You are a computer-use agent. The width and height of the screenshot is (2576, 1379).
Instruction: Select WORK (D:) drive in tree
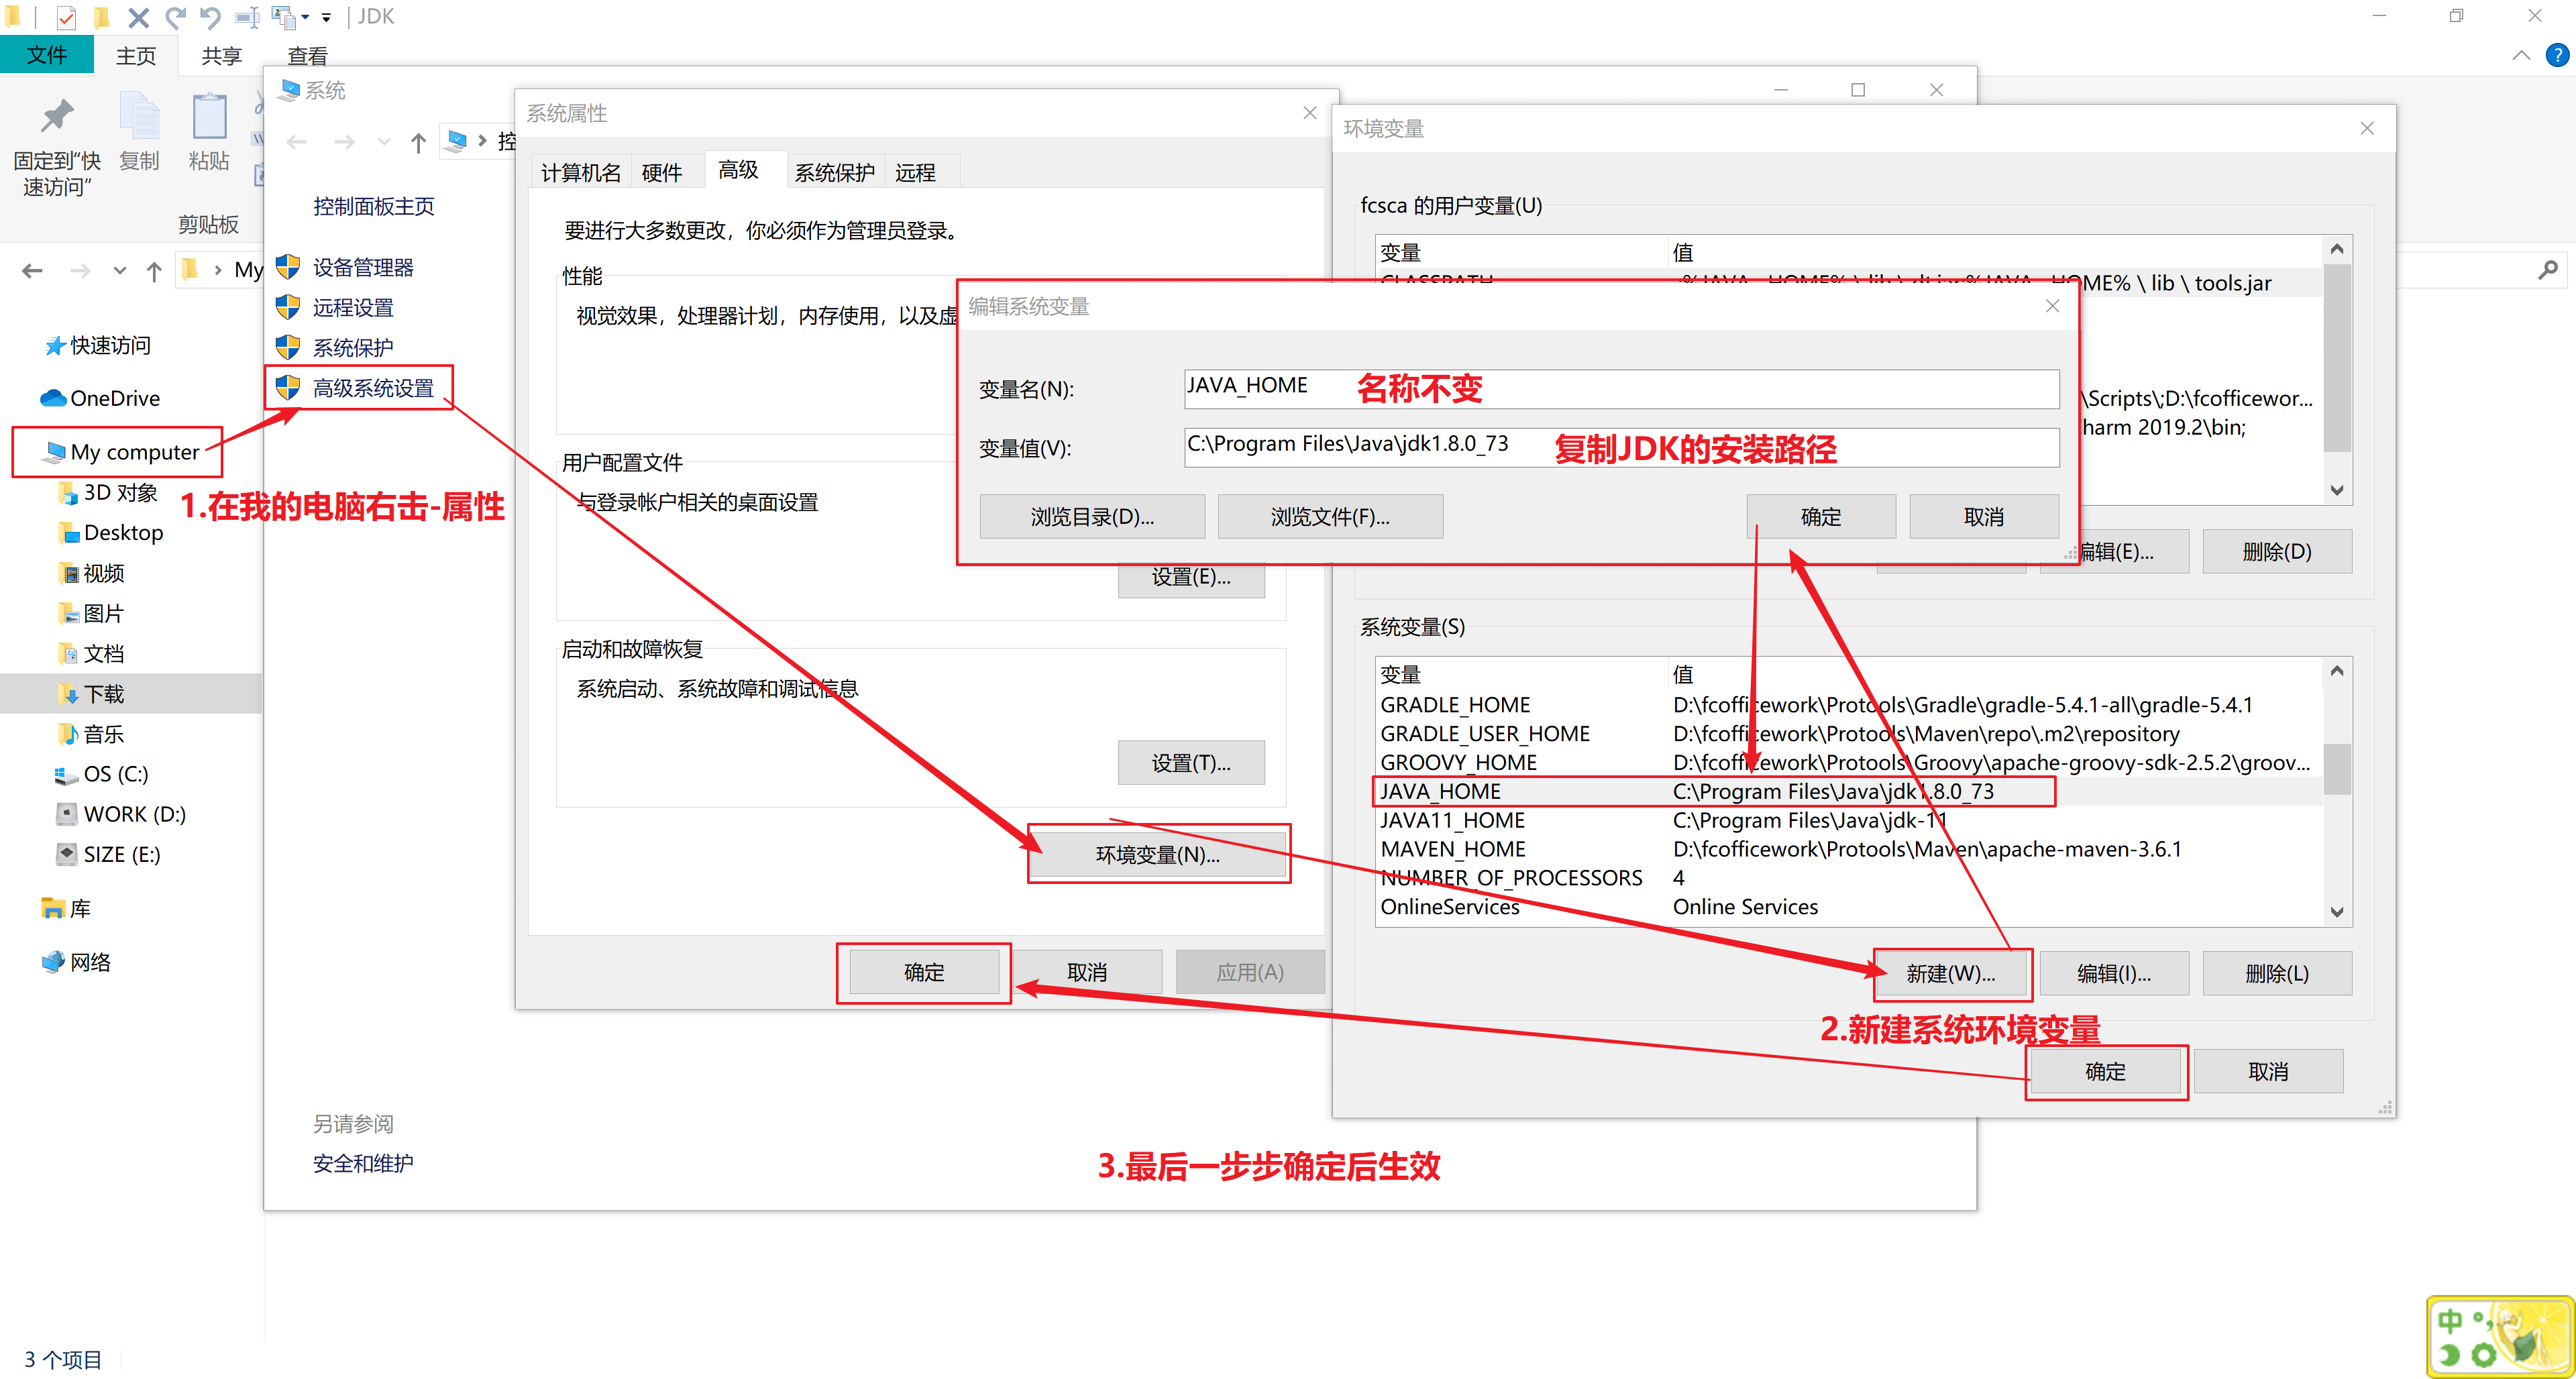pos(134,814)
